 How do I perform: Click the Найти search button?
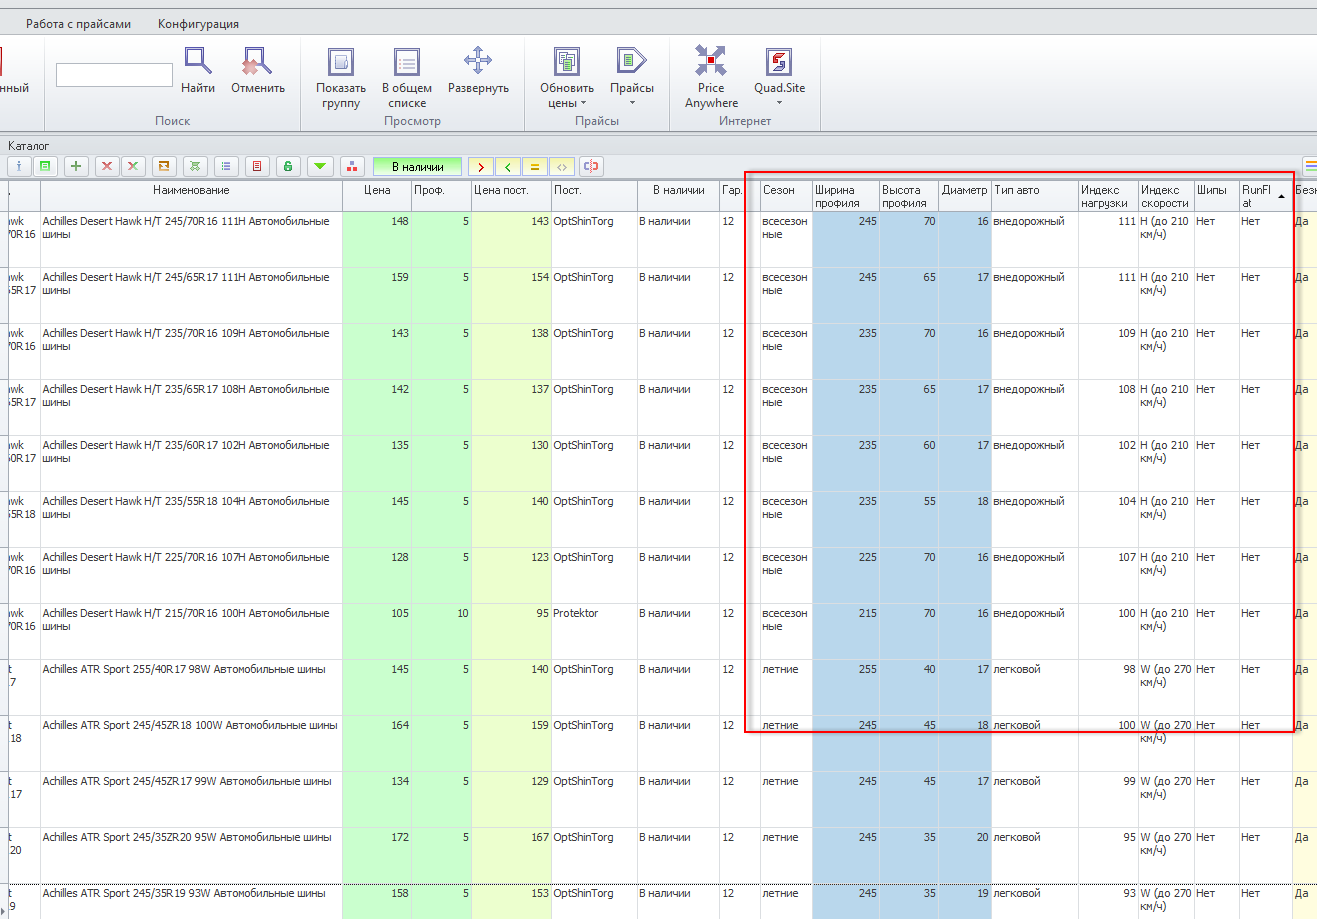point(198,70)
